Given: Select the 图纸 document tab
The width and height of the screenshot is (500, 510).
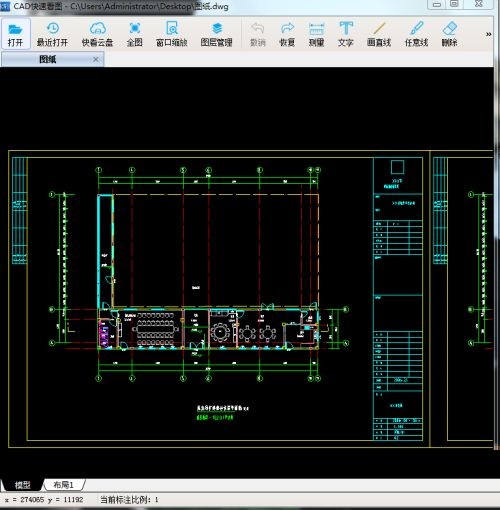Looking at the screenshot, I should (48, 59).
